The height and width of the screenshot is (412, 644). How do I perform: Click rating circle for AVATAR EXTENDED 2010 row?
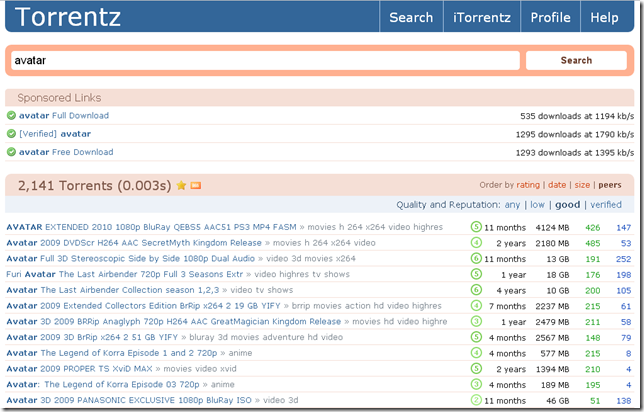[476, 227]
